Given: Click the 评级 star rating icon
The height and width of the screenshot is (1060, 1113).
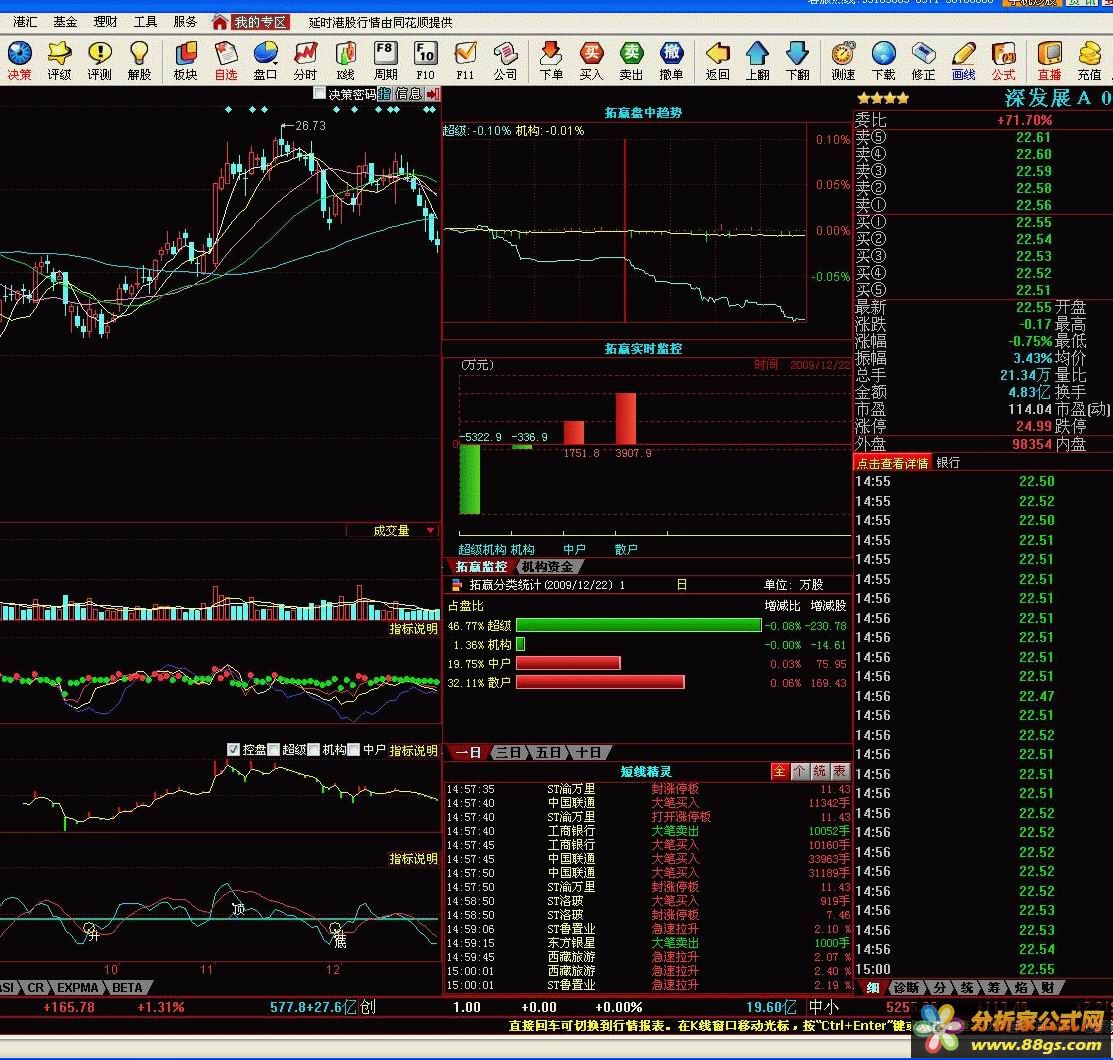Looking at the screenshot, I should pos(60,60).
